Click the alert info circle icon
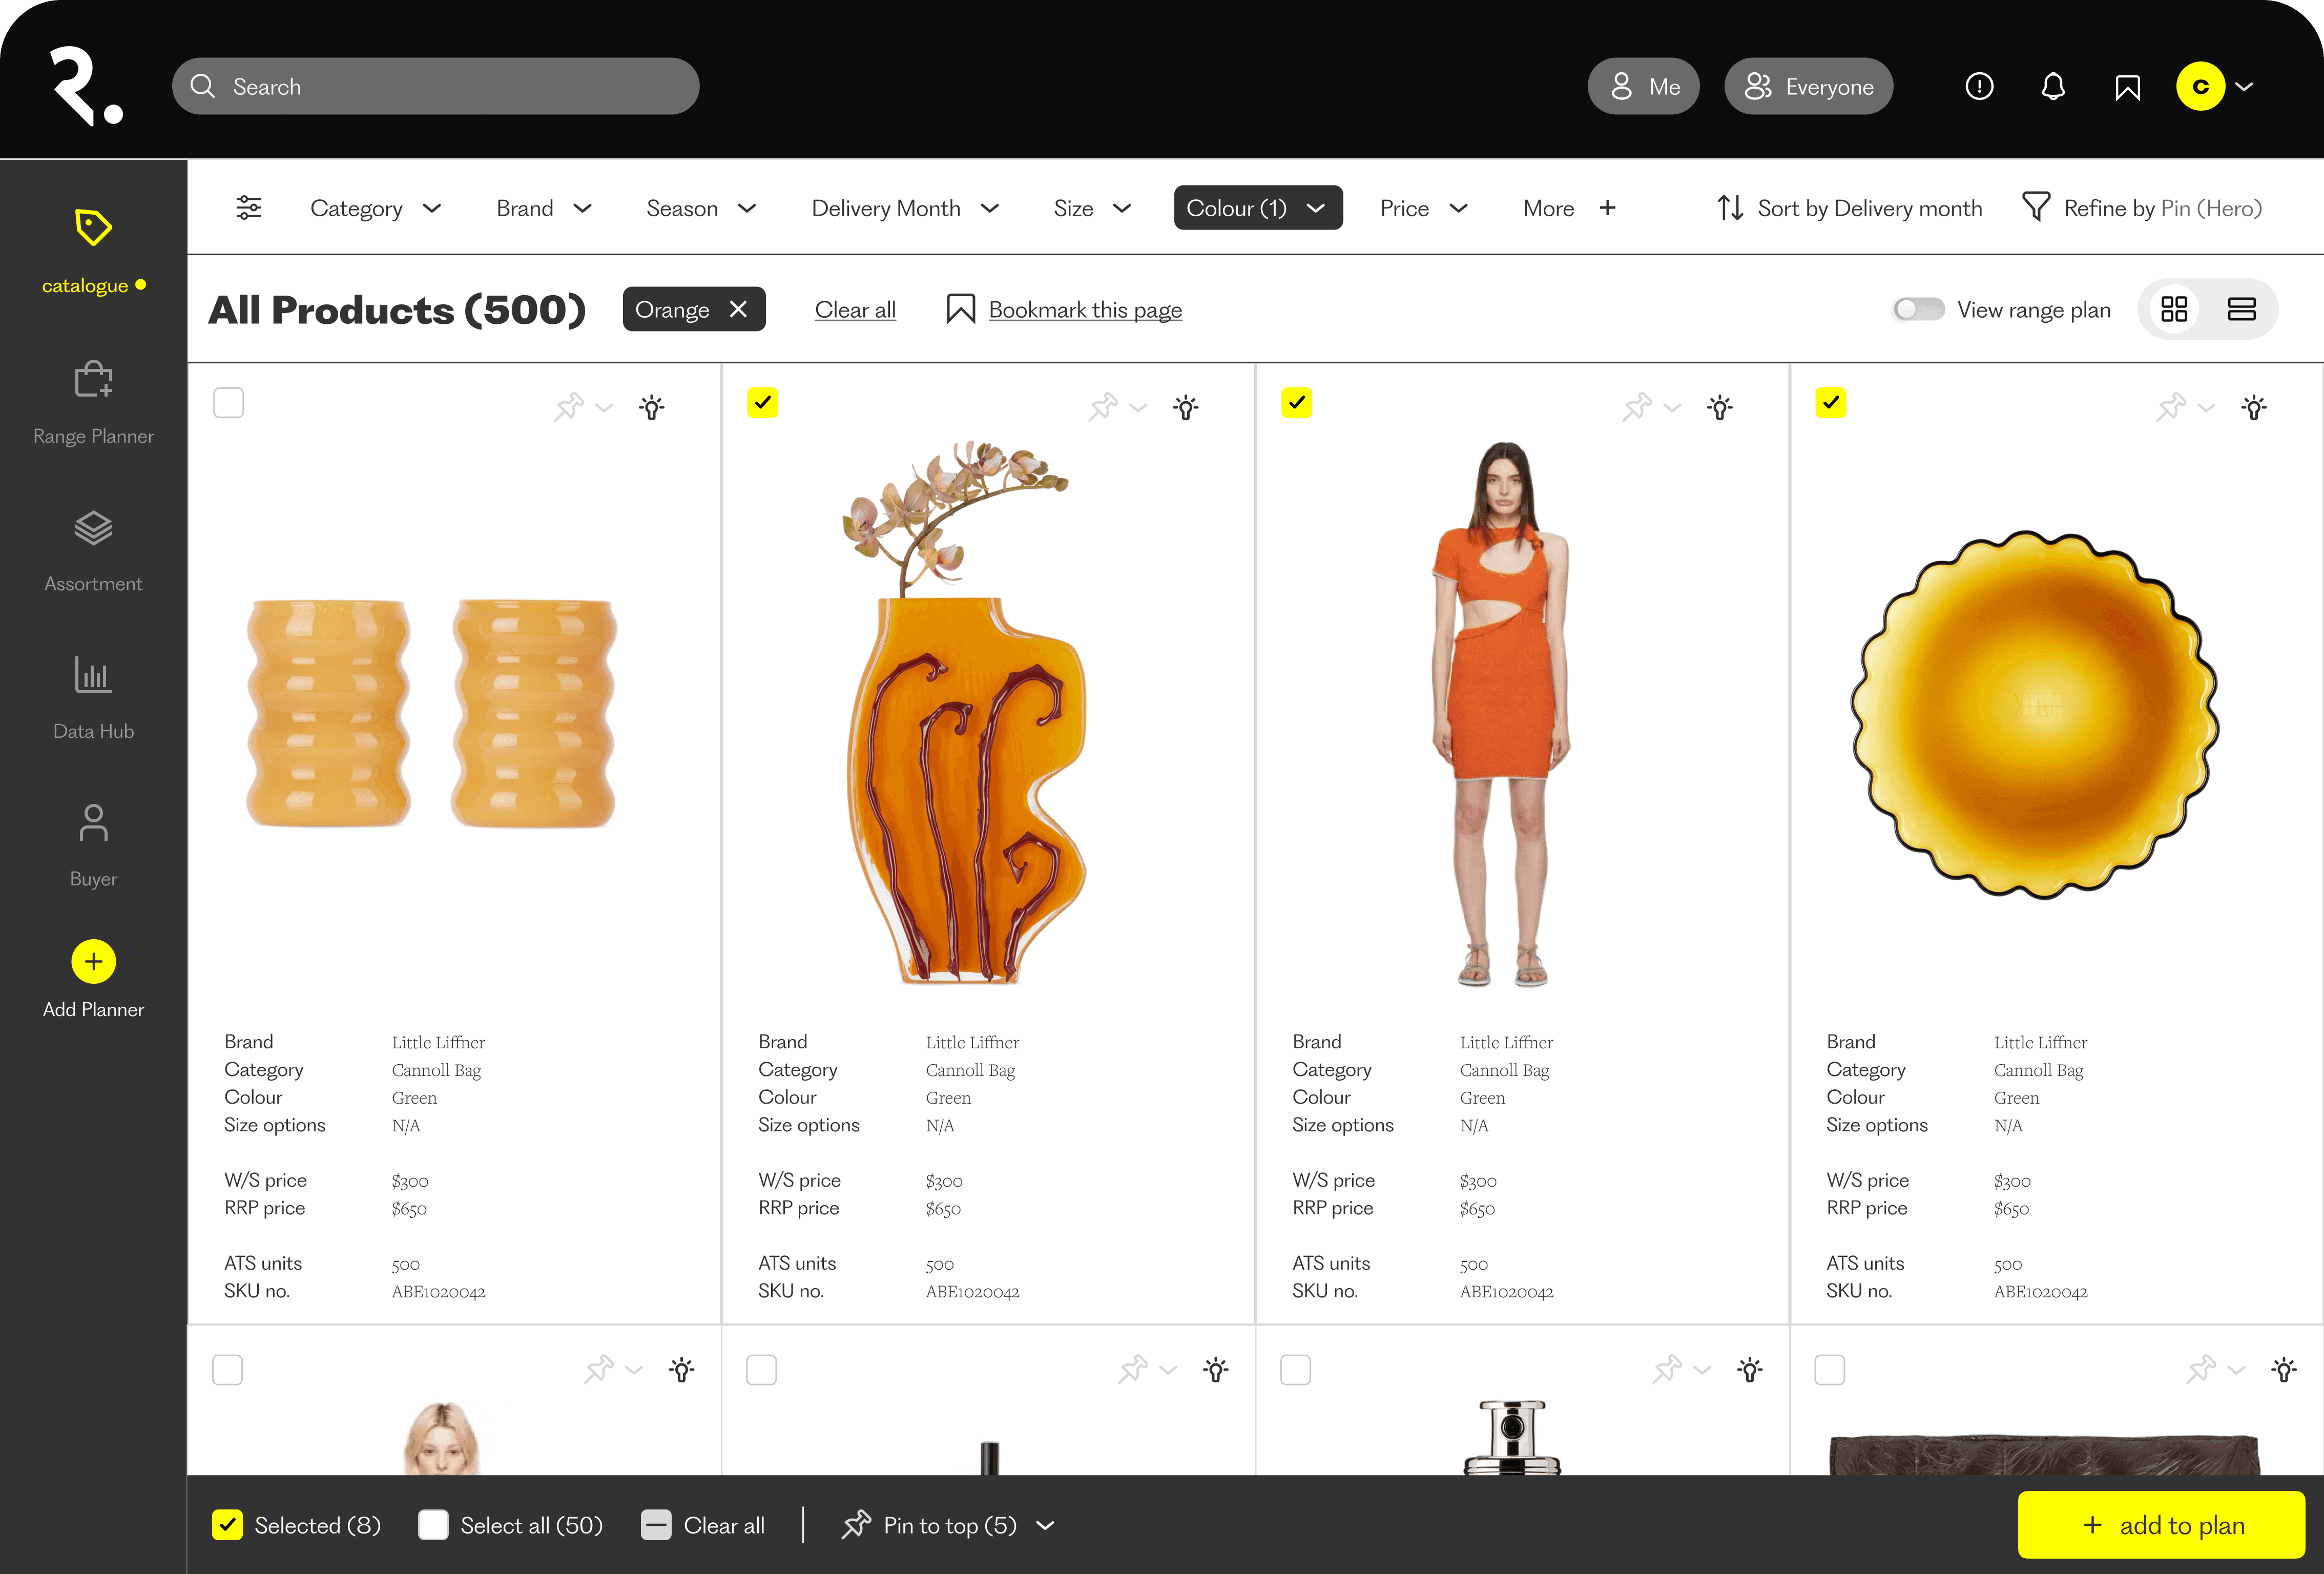The width and height of the screenshot is (2324, 1574). coord(1979,87)
